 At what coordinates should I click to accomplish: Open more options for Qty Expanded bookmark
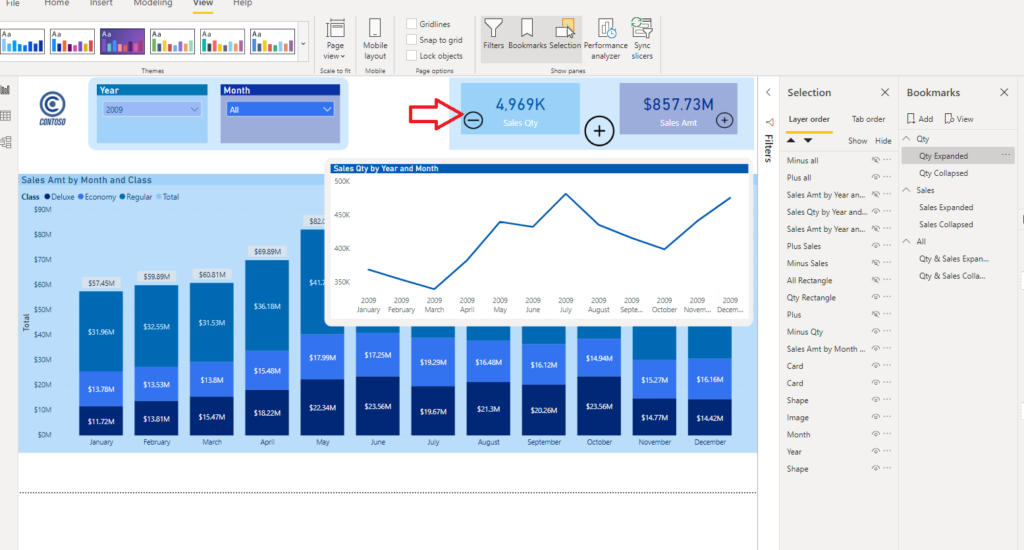1006,155
